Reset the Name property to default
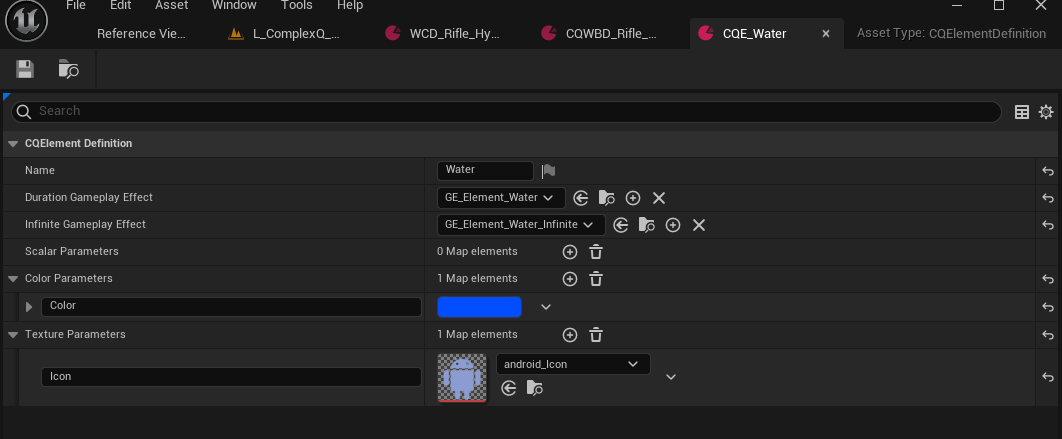Screen dimensions: 1062x439 click(x=1048, y=171)
